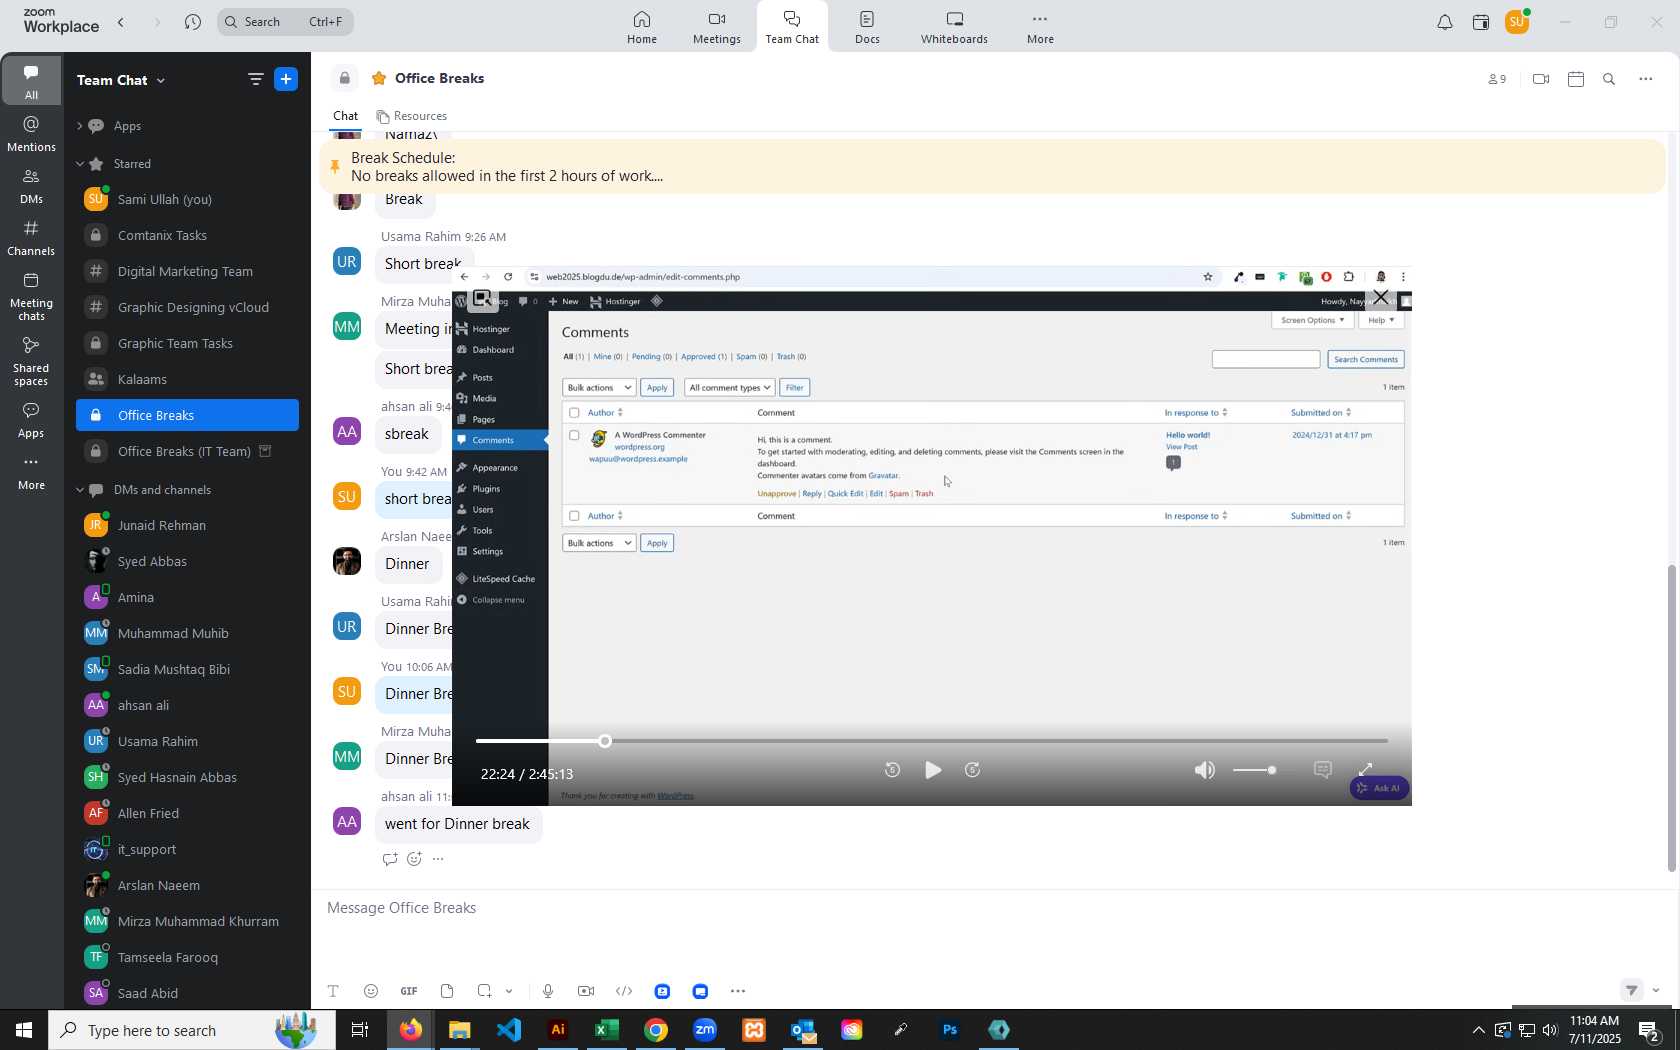
Task: Click the filter chats icon
Action: click(255, 79)
